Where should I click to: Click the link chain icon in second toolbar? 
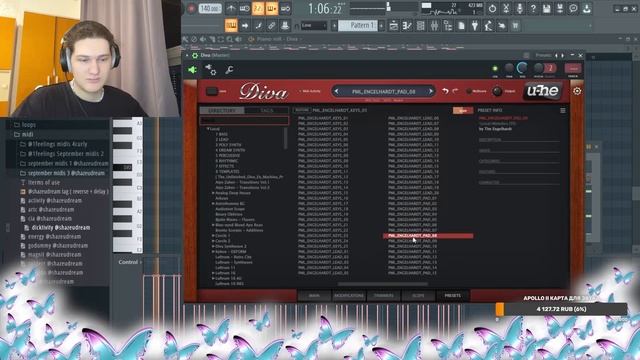(271, 26)
